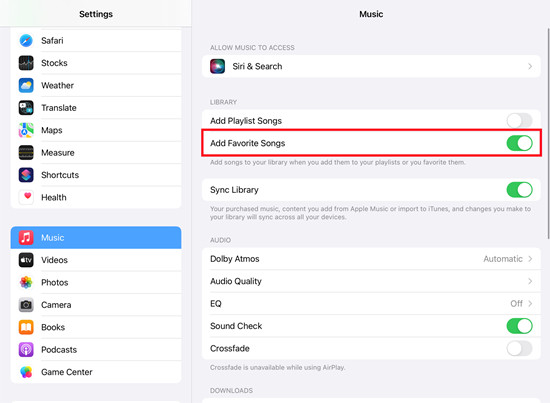Tap the EQ label
The width and height of the screenshot is (550, 403).
216,304
